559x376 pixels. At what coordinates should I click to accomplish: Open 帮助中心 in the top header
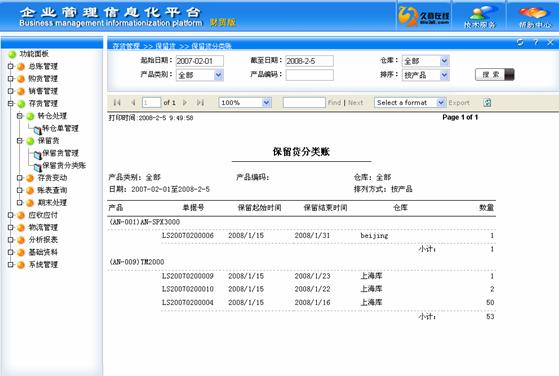pos(534,16)
